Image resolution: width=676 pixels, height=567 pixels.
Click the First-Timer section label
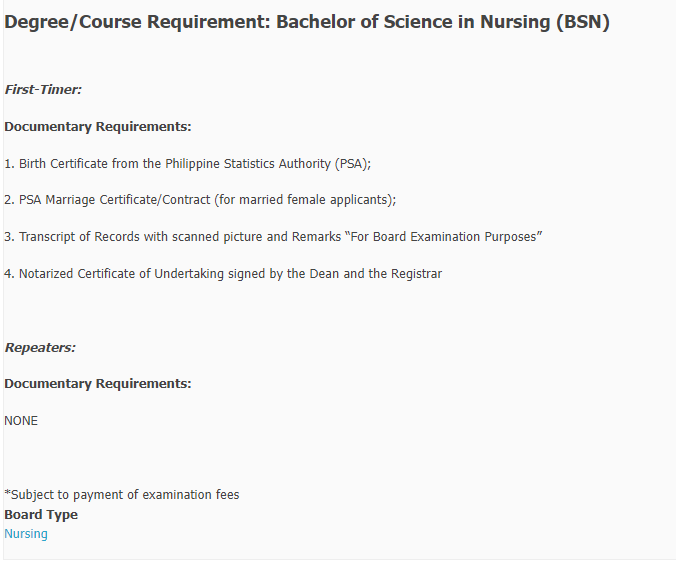pos(43,90)
